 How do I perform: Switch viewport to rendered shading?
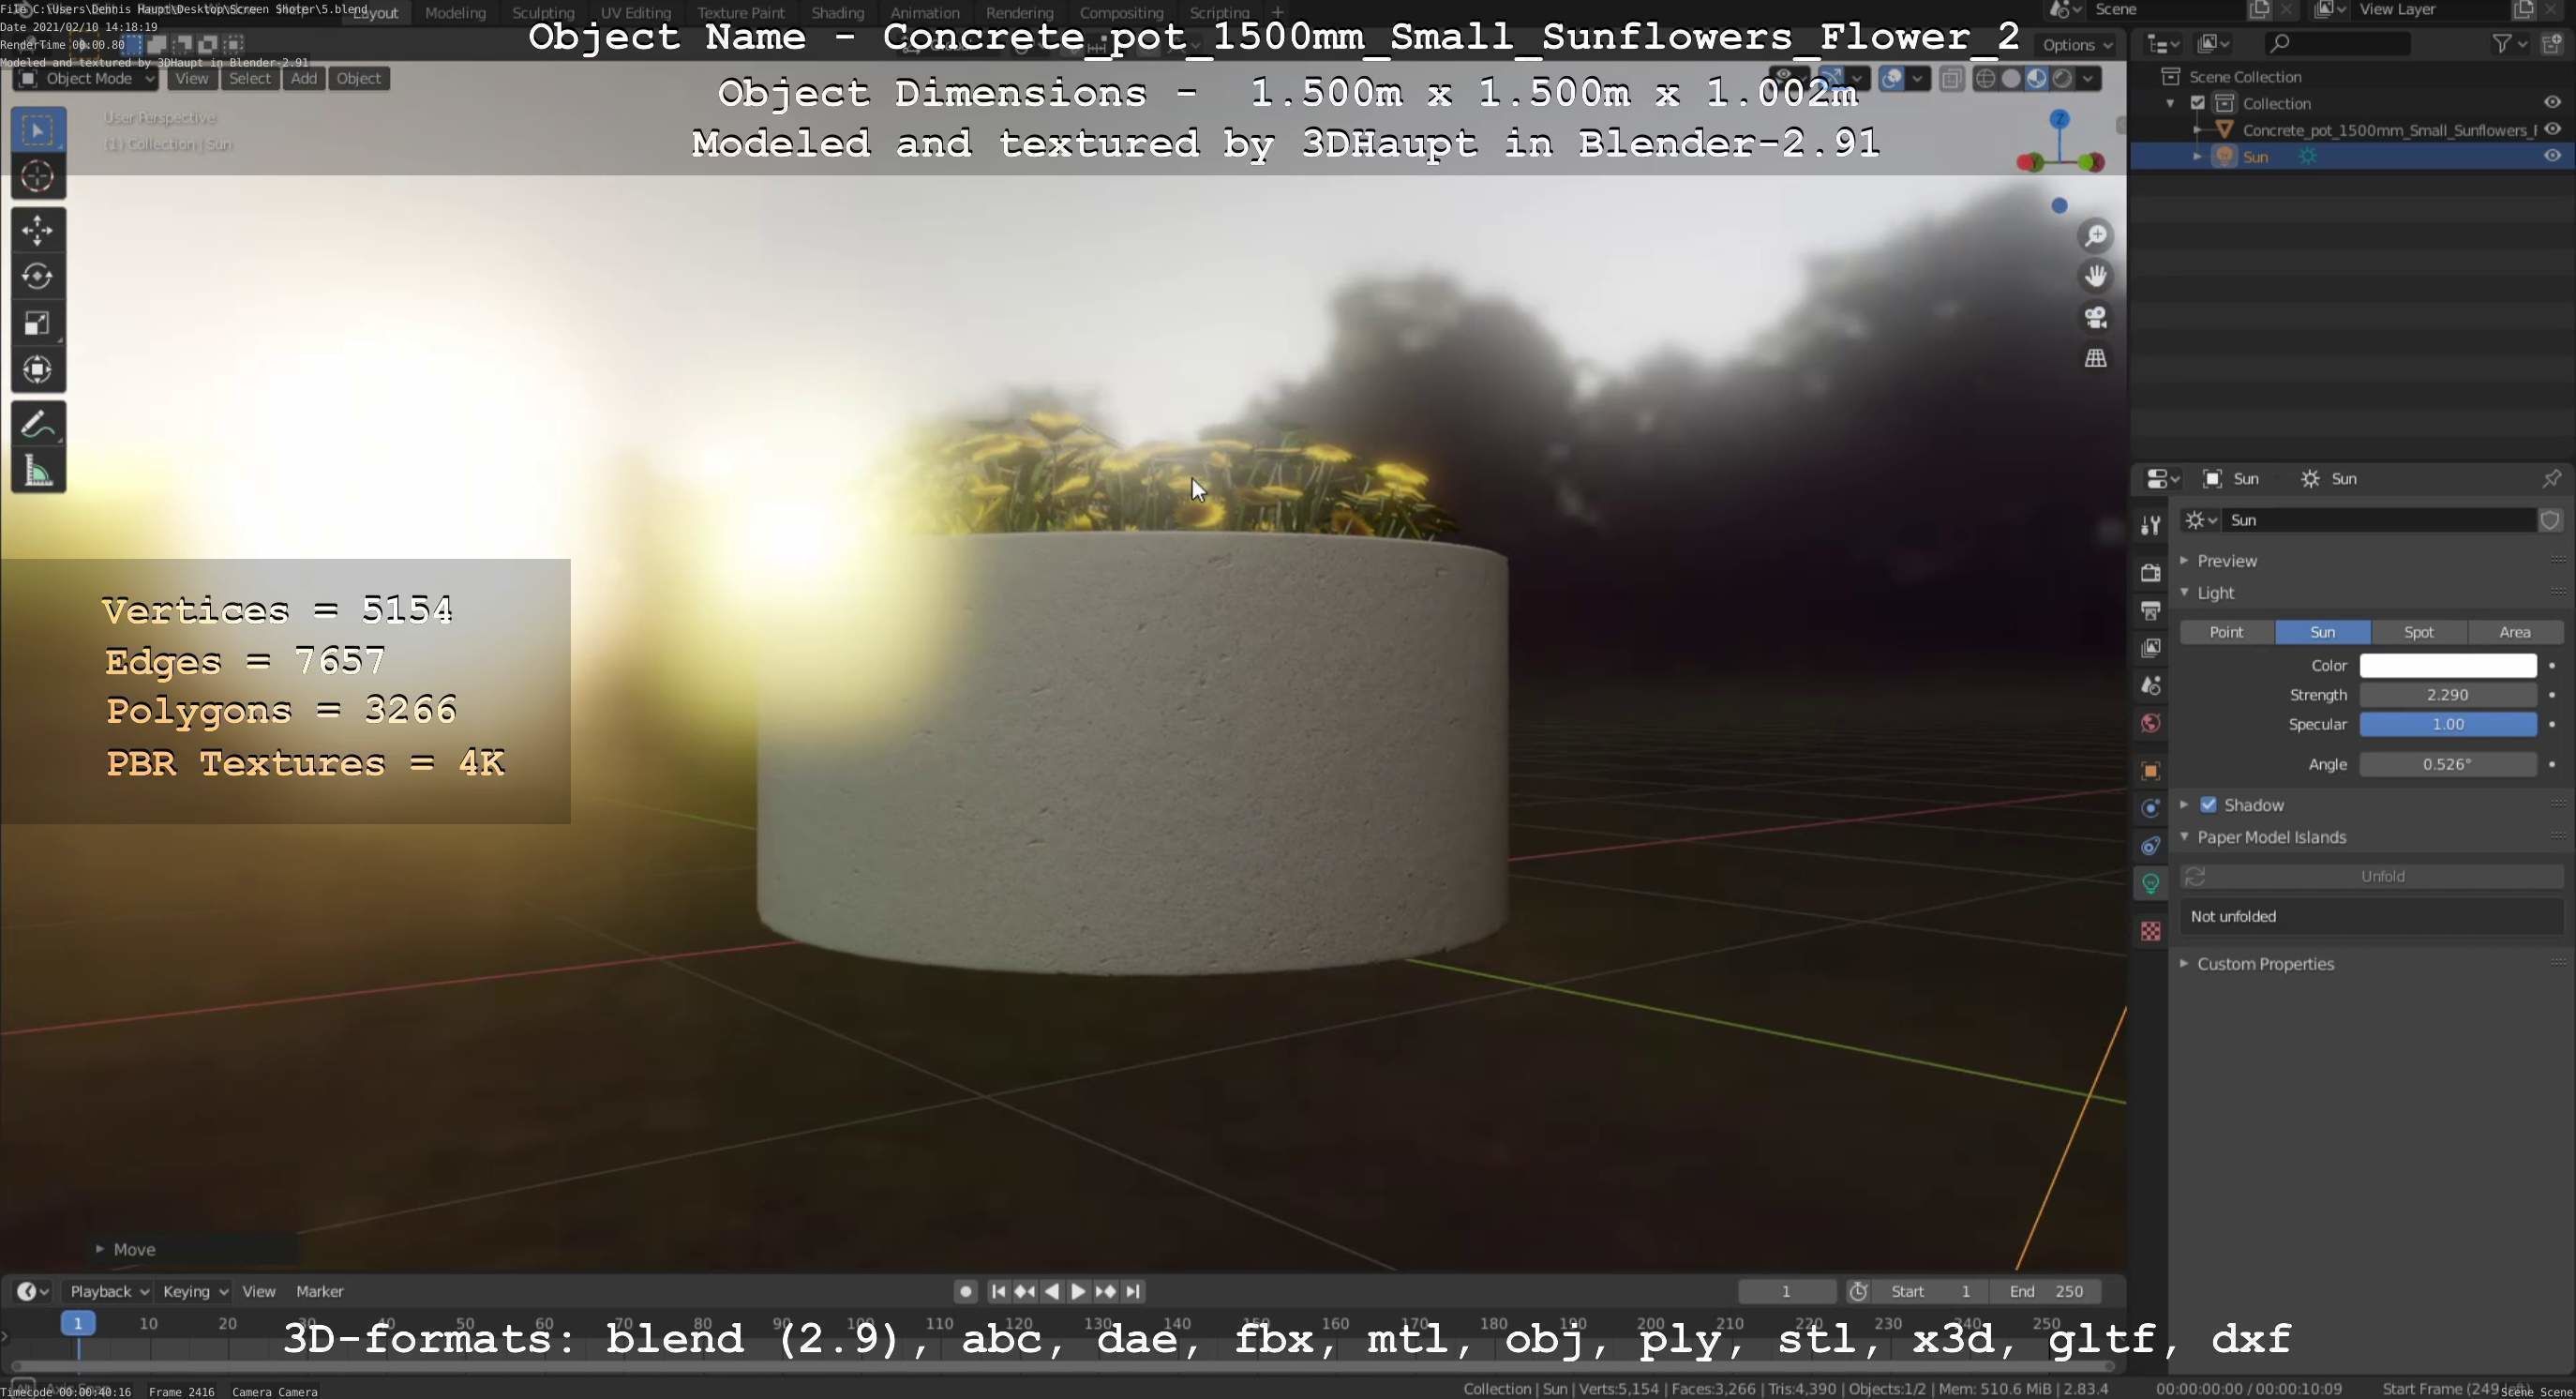click(x=2062, y=79)
